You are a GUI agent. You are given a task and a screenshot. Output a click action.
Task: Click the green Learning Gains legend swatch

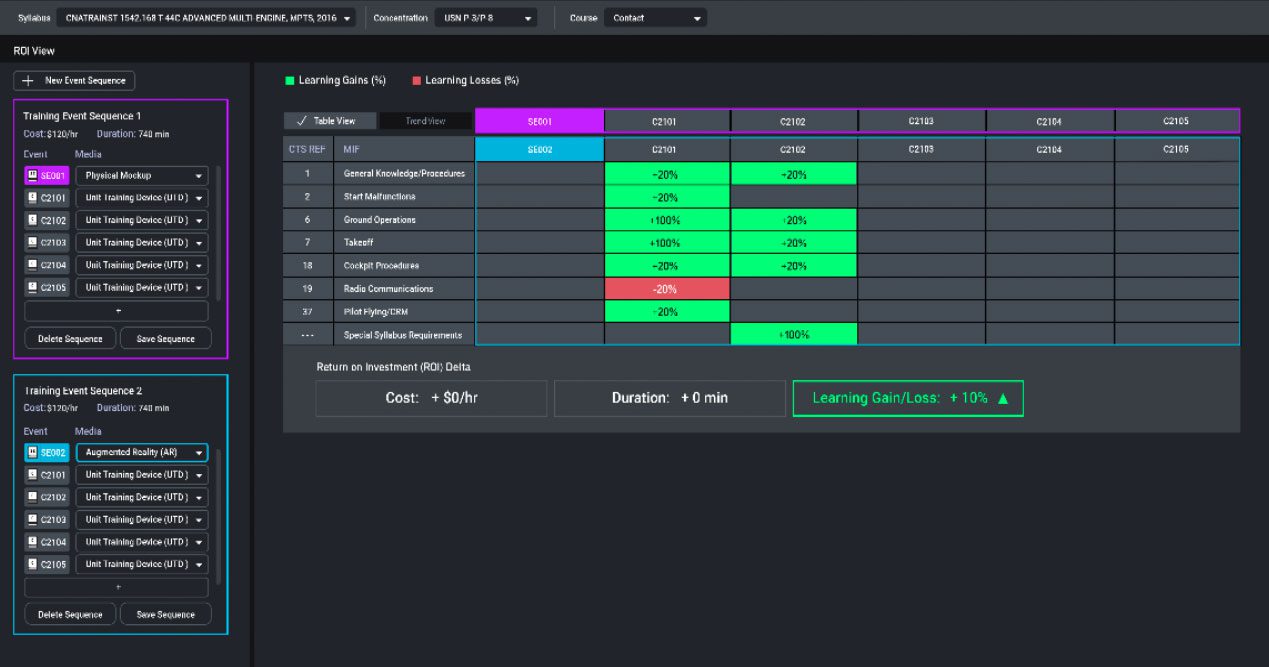coord(290,80)
